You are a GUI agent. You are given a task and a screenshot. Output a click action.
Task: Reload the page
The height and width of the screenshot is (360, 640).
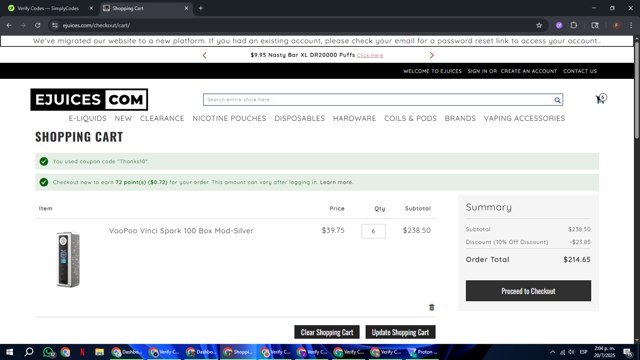[38, 25]
